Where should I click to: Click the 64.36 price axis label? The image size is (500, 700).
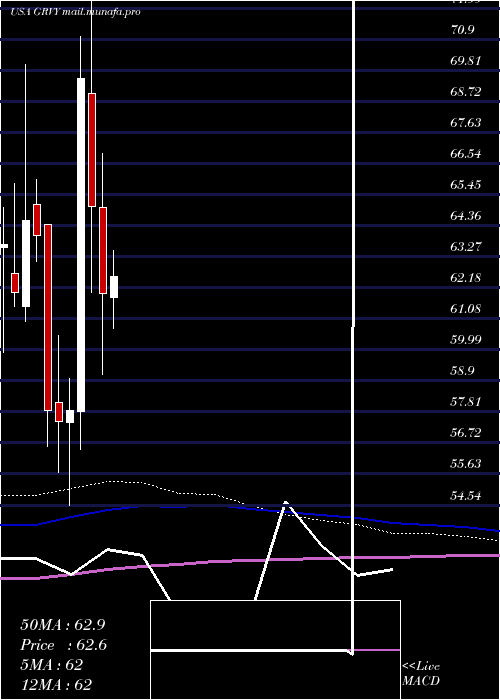click(466, 216)
